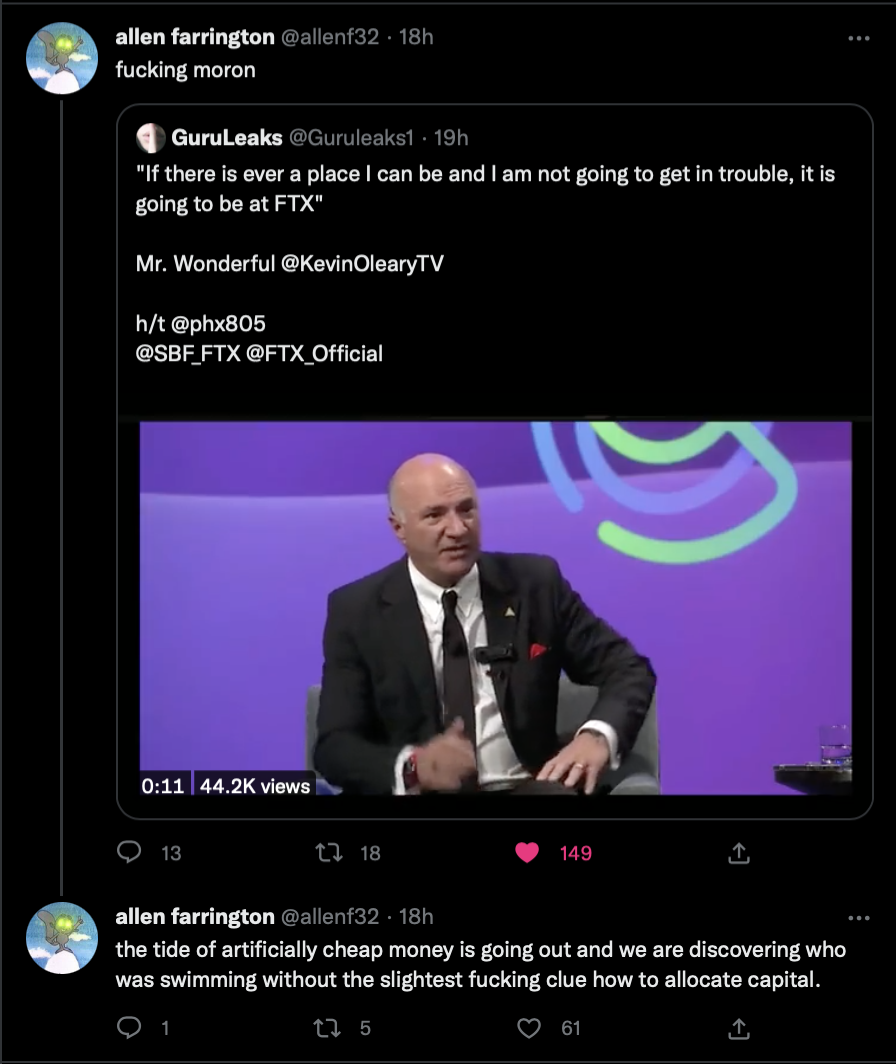896x1064 pixels.
Task: Like the second tweet with 61 likes
Action: 527,1028
